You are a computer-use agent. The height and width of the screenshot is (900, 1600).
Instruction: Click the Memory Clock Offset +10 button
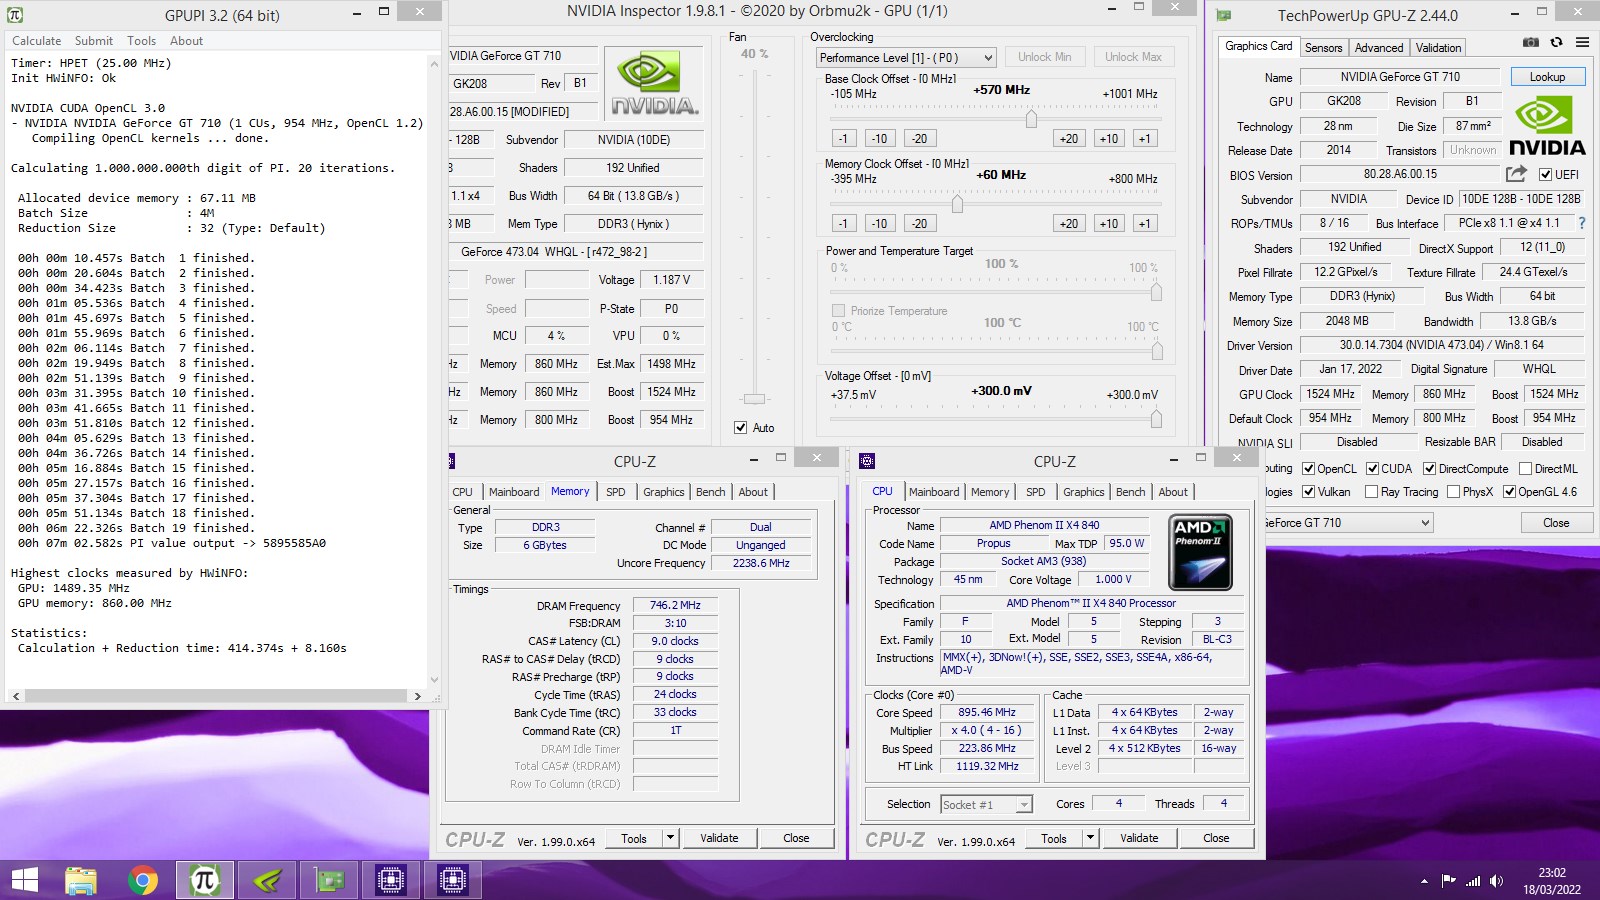coord(1109,223)
